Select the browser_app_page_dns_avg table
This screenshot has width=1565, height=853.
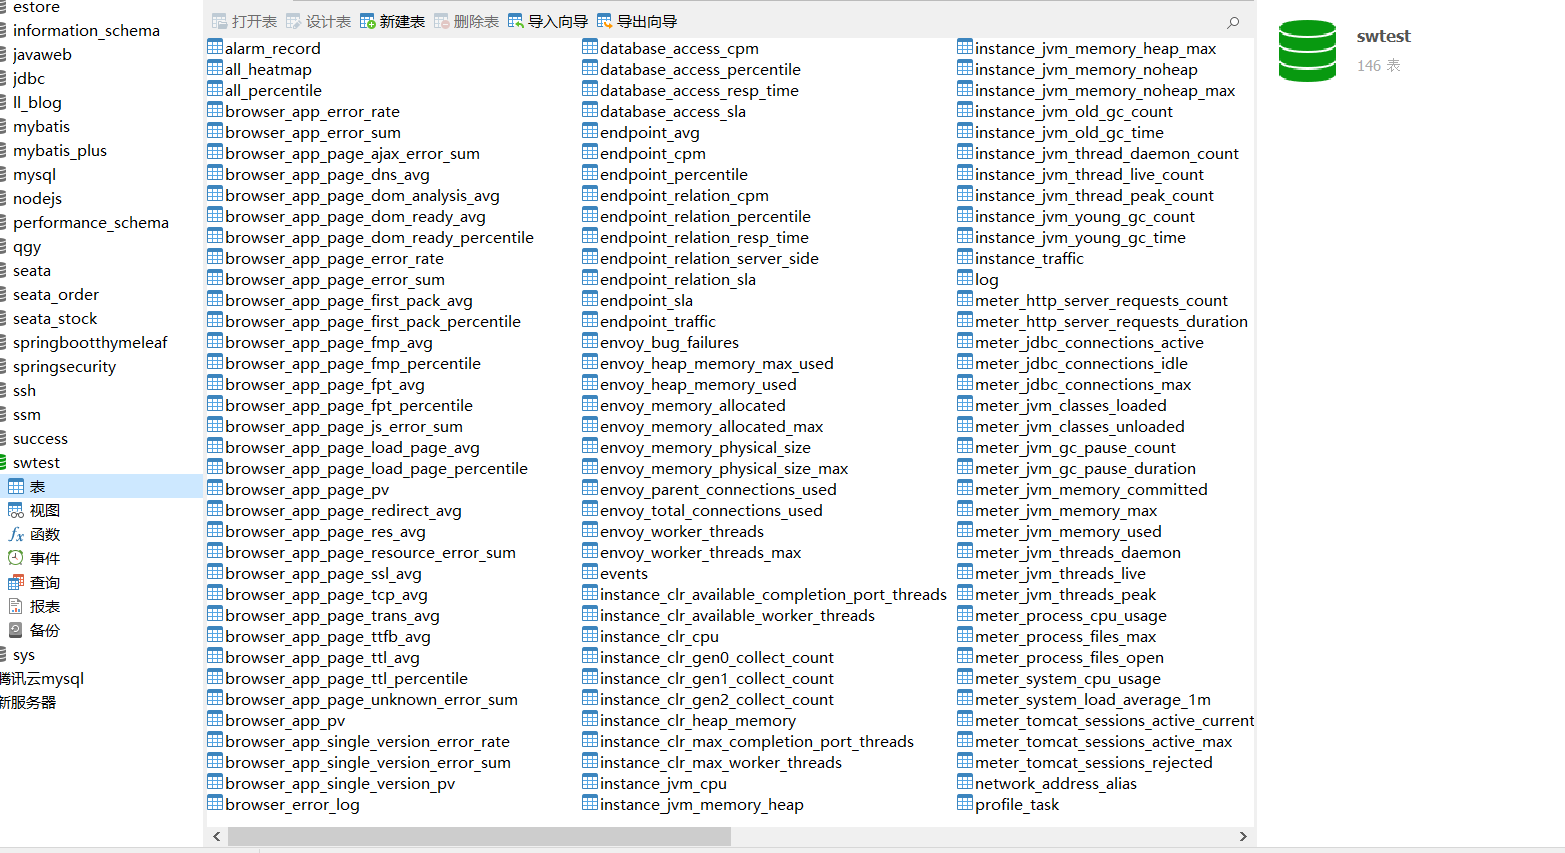327,174
